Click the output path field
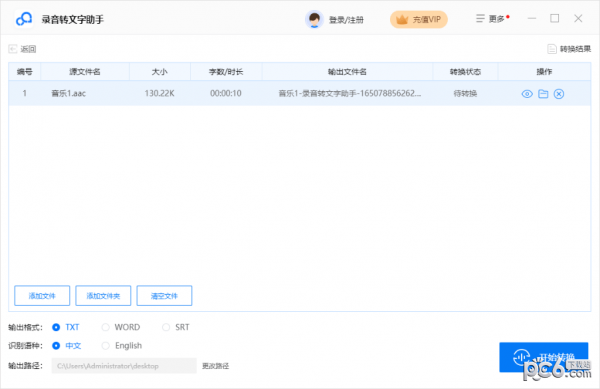Viewport: 600px width, 389px height. 124,366
